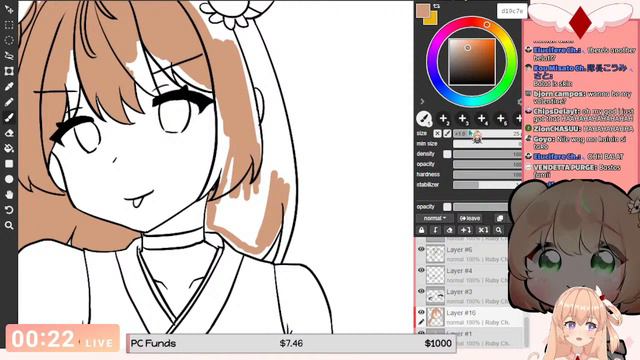This screenshot has height=360, width=640.
Task: Click the hardness slider
Action: [x=487, y=174]
